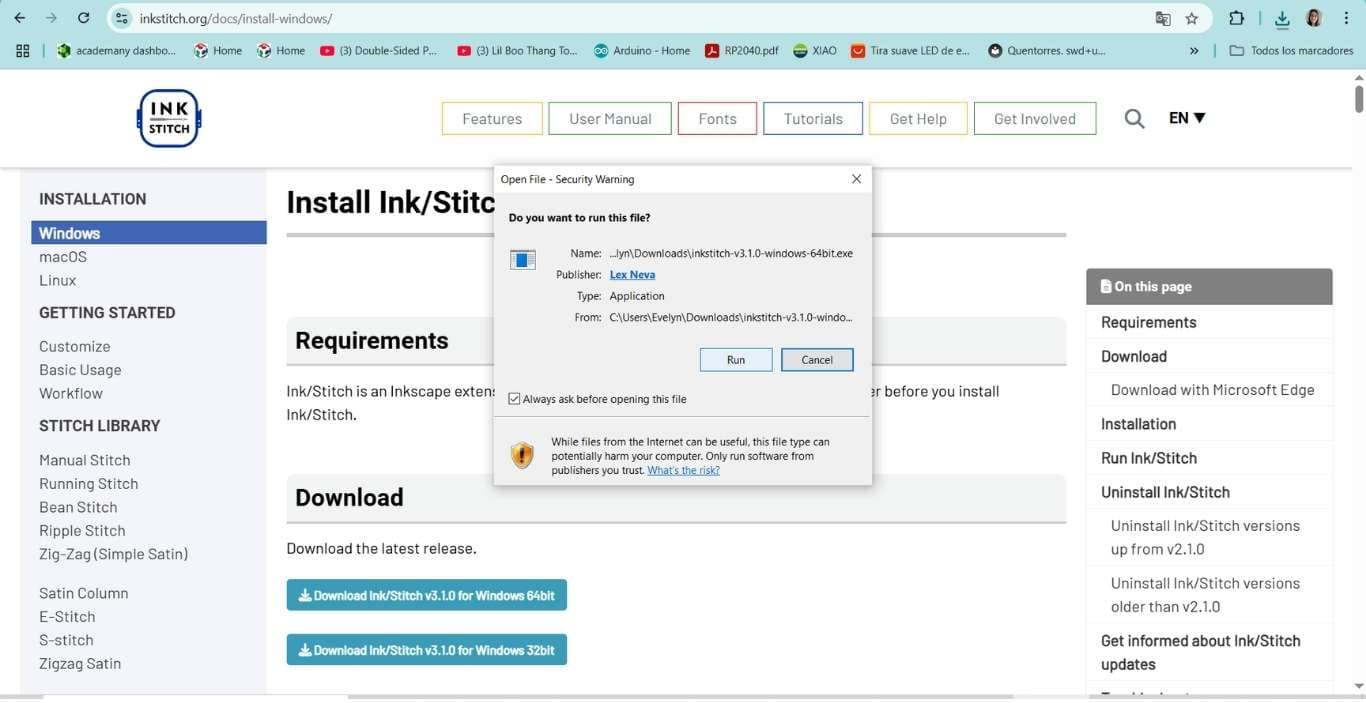This screenshot has width=1366, height=703.
Task: Open the Chrome three-dot menu
Action: point(1346,18)
